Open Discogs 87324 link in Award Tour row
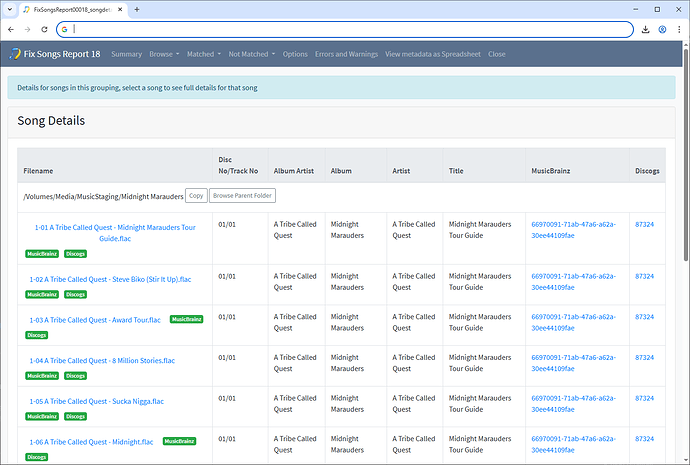This screenshot has width=690, height=465. click(644, 317)
